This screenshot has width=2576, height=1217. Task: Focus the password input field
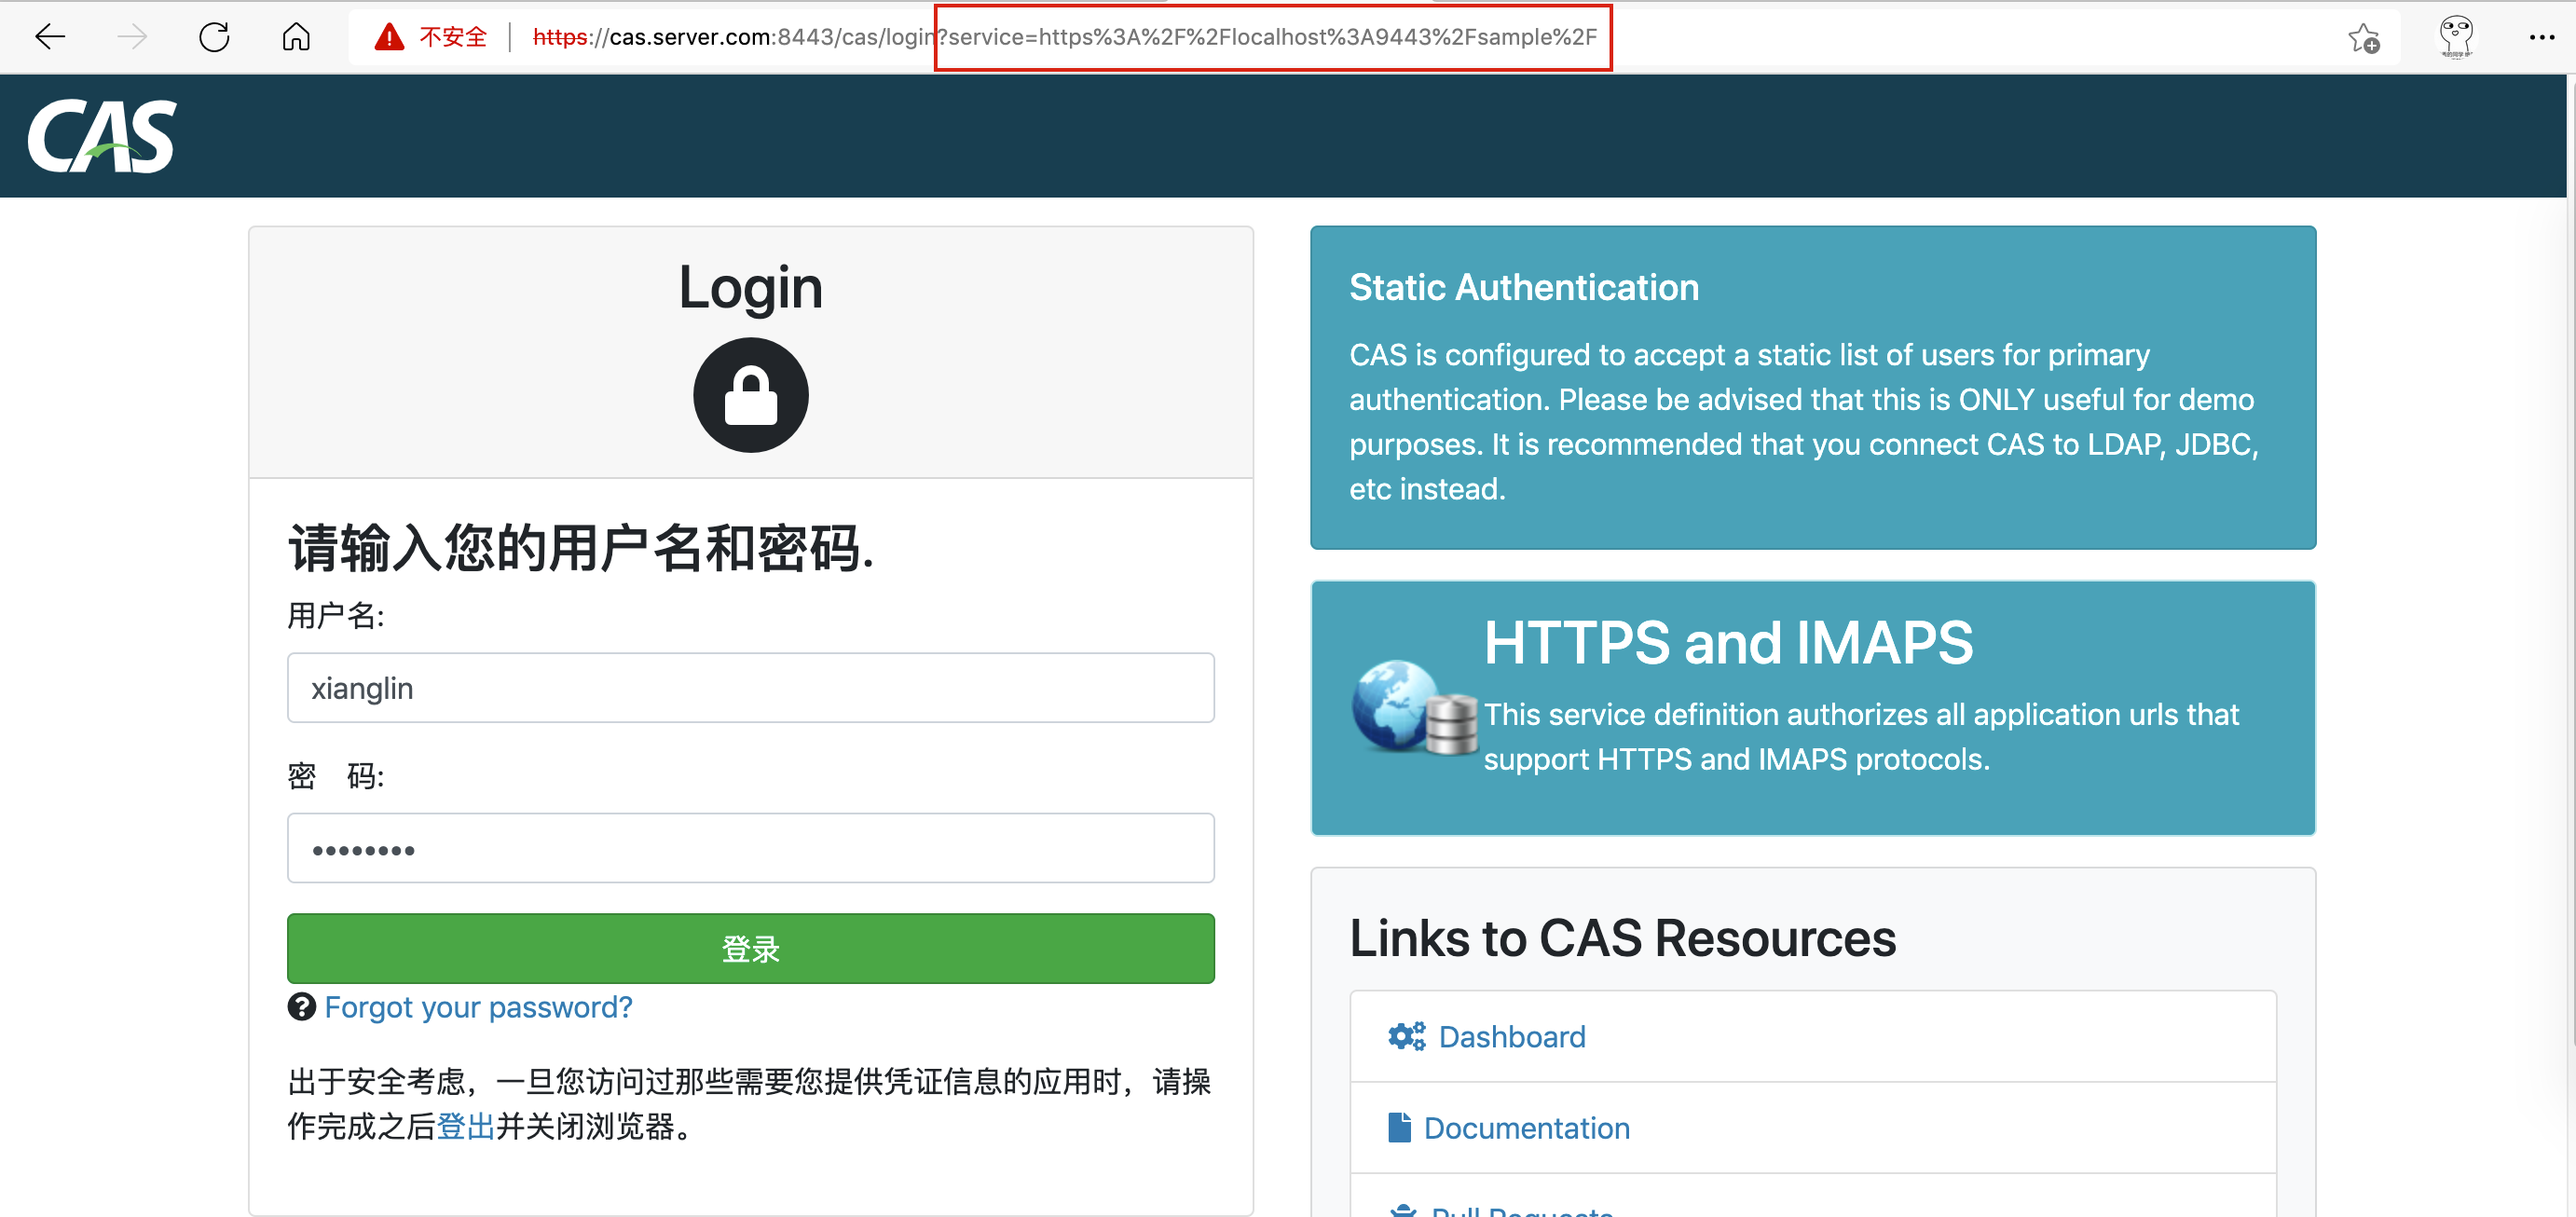coord(750,848)
